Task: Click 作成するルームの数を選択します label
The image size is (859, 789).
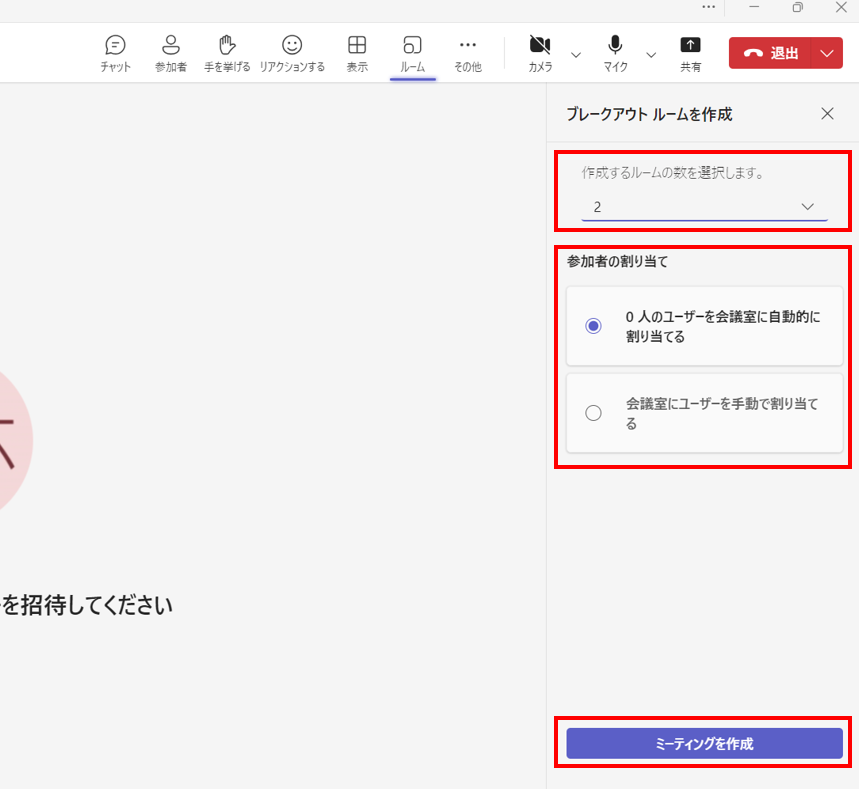Action: coord(672,173)
